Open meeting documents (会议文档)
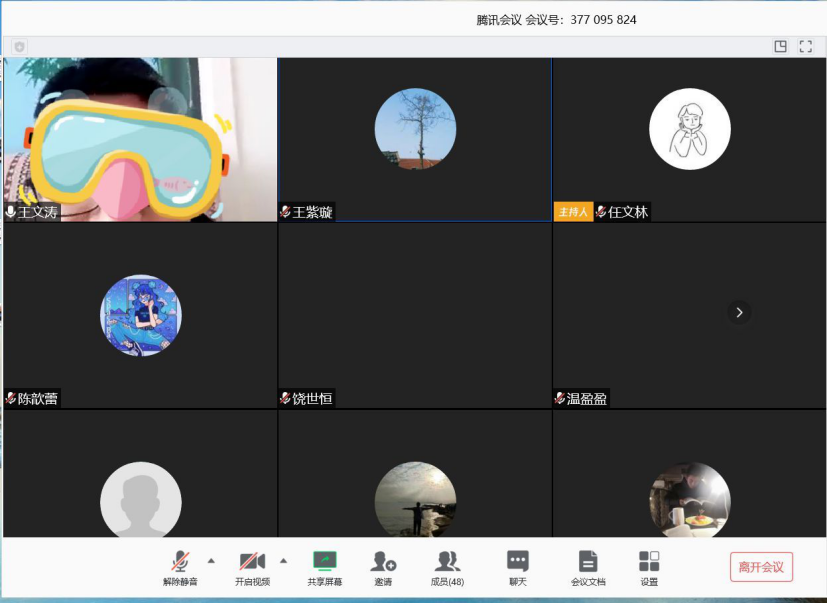 coord(588,563)
